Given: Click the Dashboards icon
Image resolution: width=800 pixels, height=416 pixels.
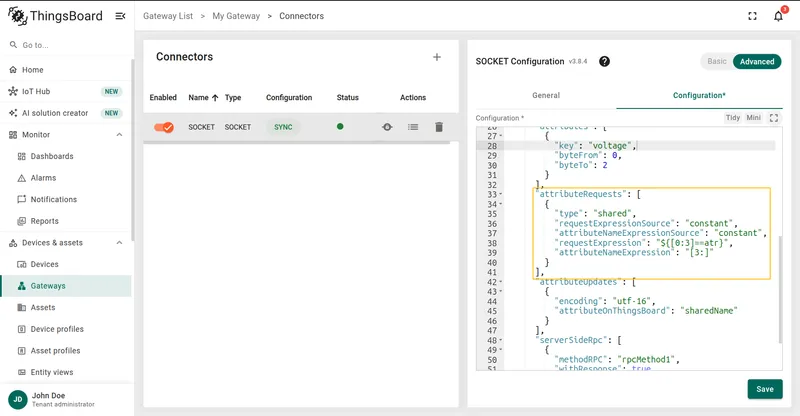Looking at the screenshot, I should point(21,156).
